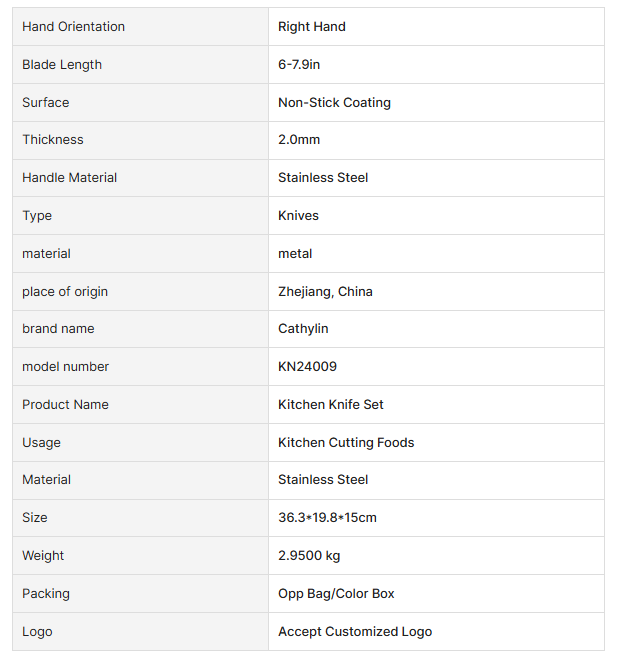Select the lowercase "material" row label
This screenshot has width=621, height=663.
[46, 254]
